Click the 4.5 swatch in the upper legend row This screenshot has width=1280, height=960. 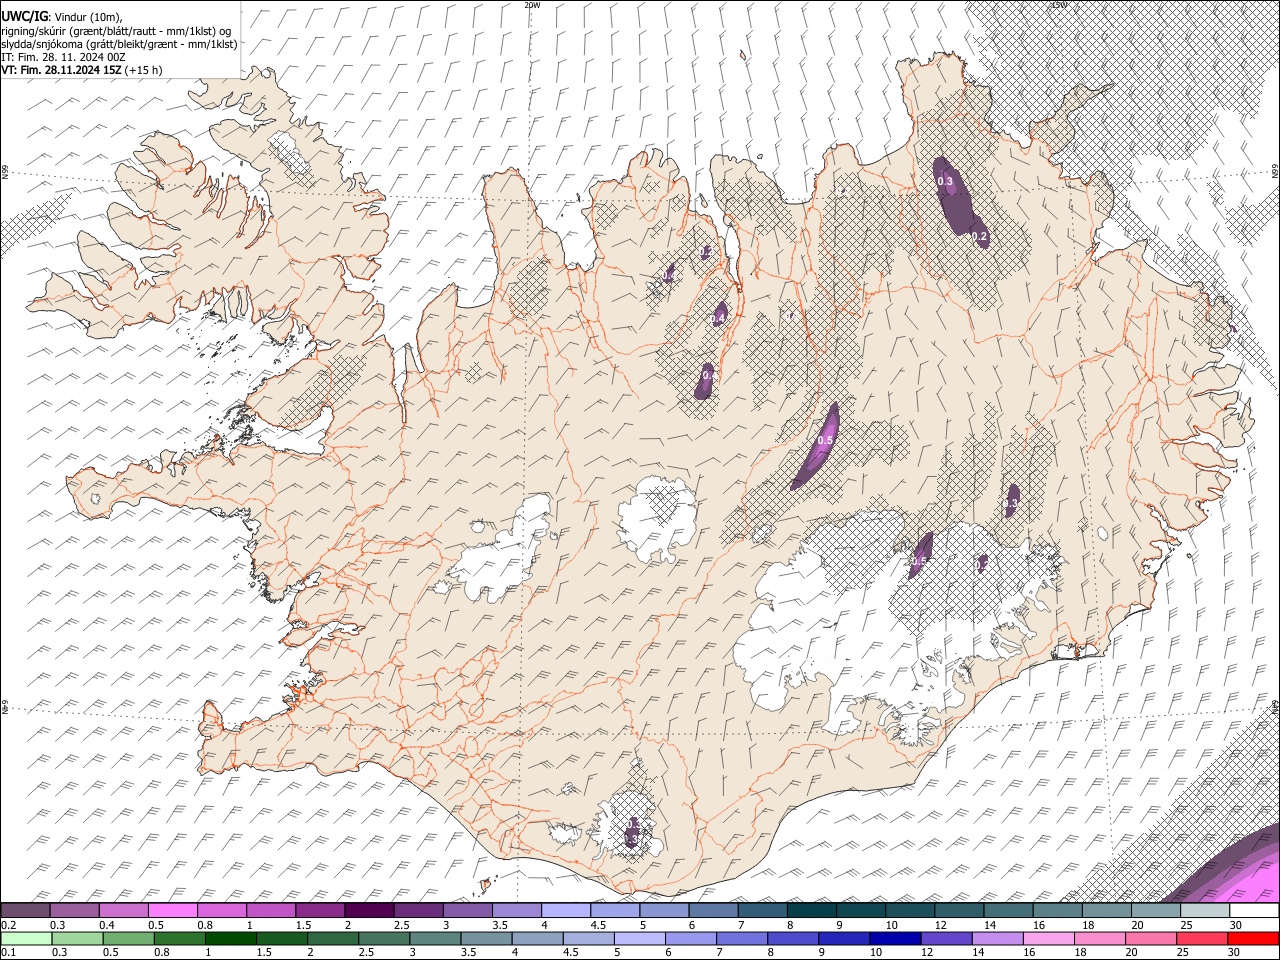[614, 910]
